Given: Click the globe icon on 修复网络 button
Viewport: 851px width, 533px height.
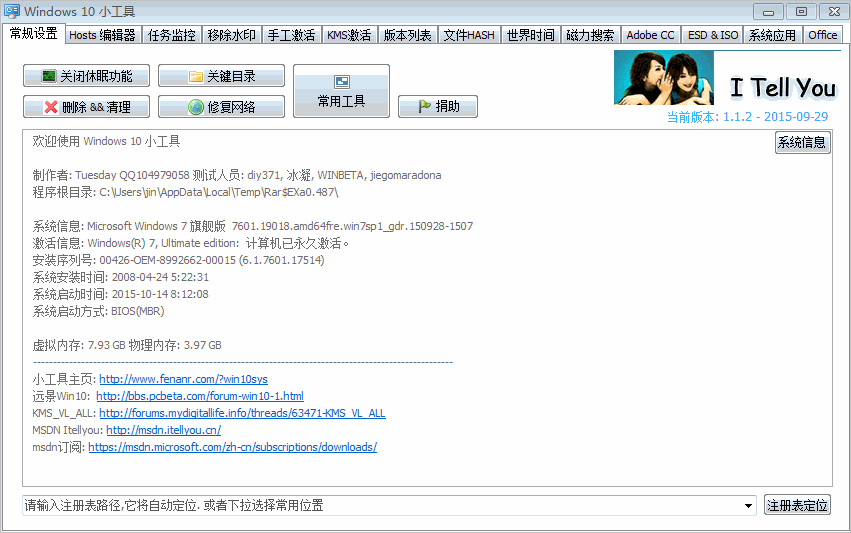Looking at the screenshot, I should click(x=195, y=107).
